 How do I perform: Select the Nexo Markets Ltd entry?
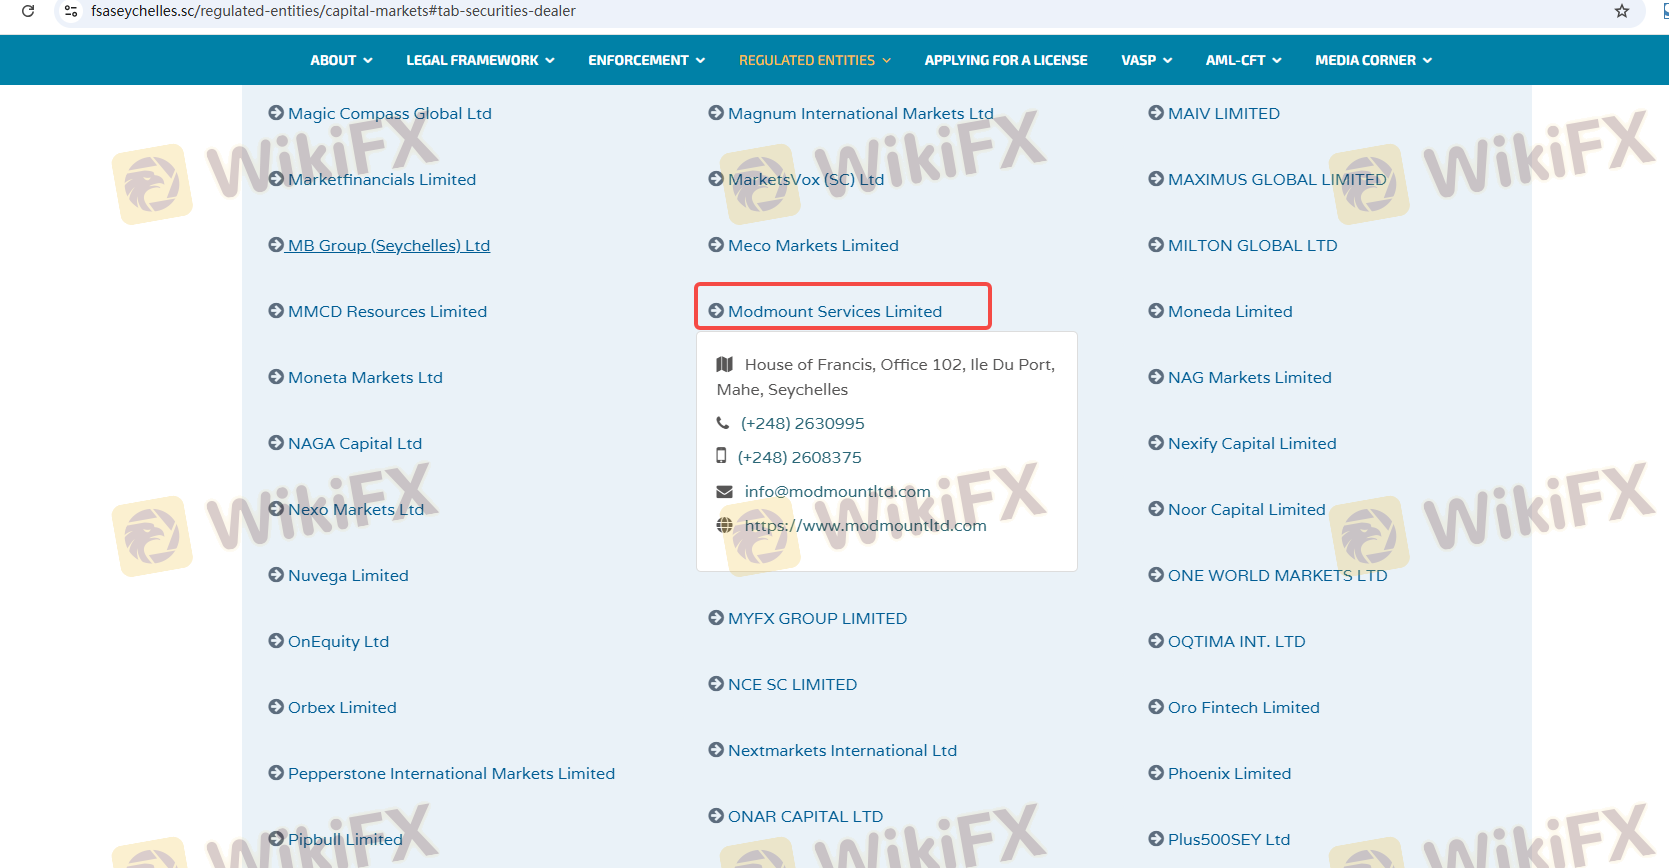click(x=356, y=509)
